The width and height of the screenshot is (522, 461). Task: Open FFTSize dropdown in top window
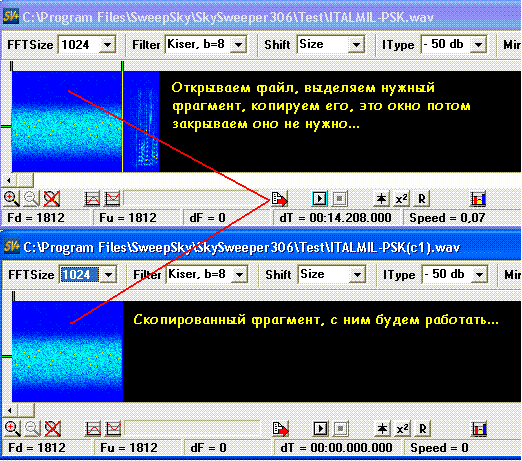click(x=108, y=45)
